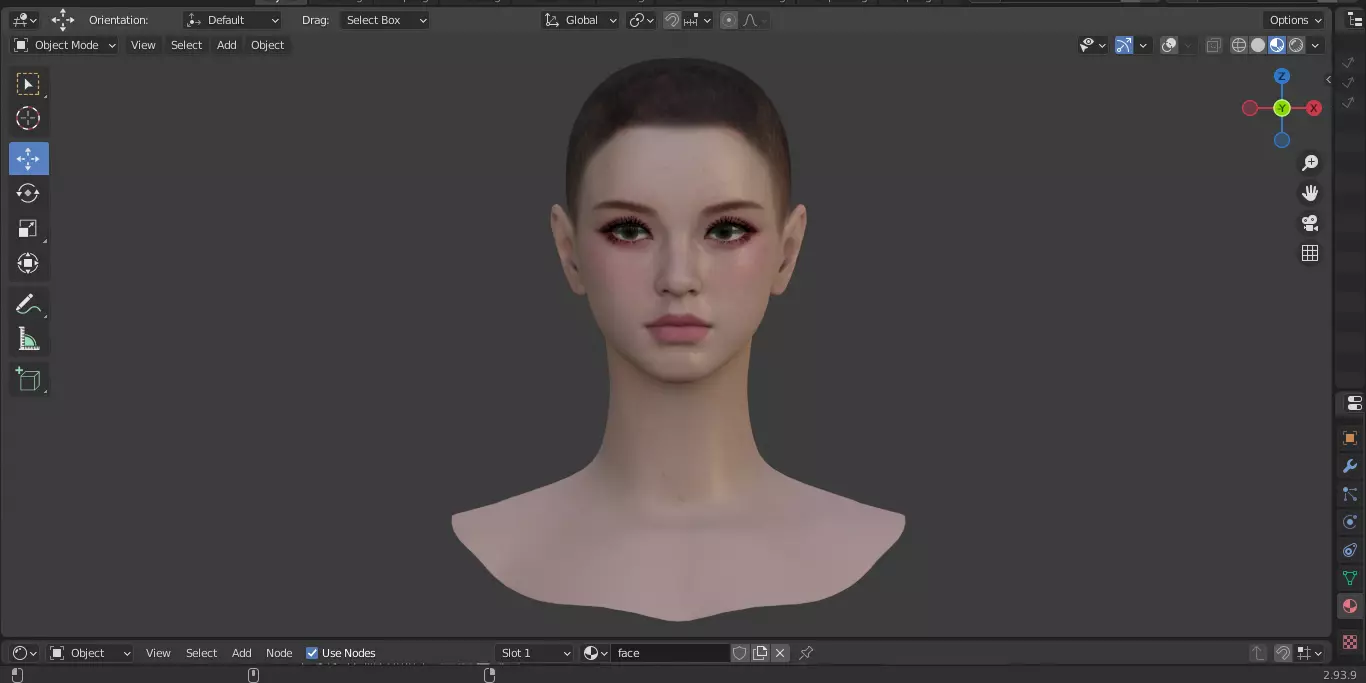Open the Slot 1 material slot dropdown
The image size is (1366, 683).
(x=535, y=653)
